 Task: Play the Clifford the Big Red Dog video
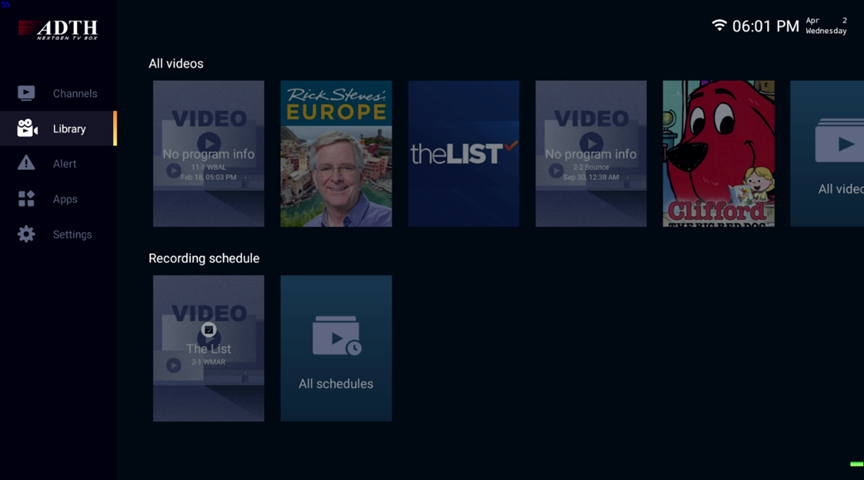[x=719, y=154]
